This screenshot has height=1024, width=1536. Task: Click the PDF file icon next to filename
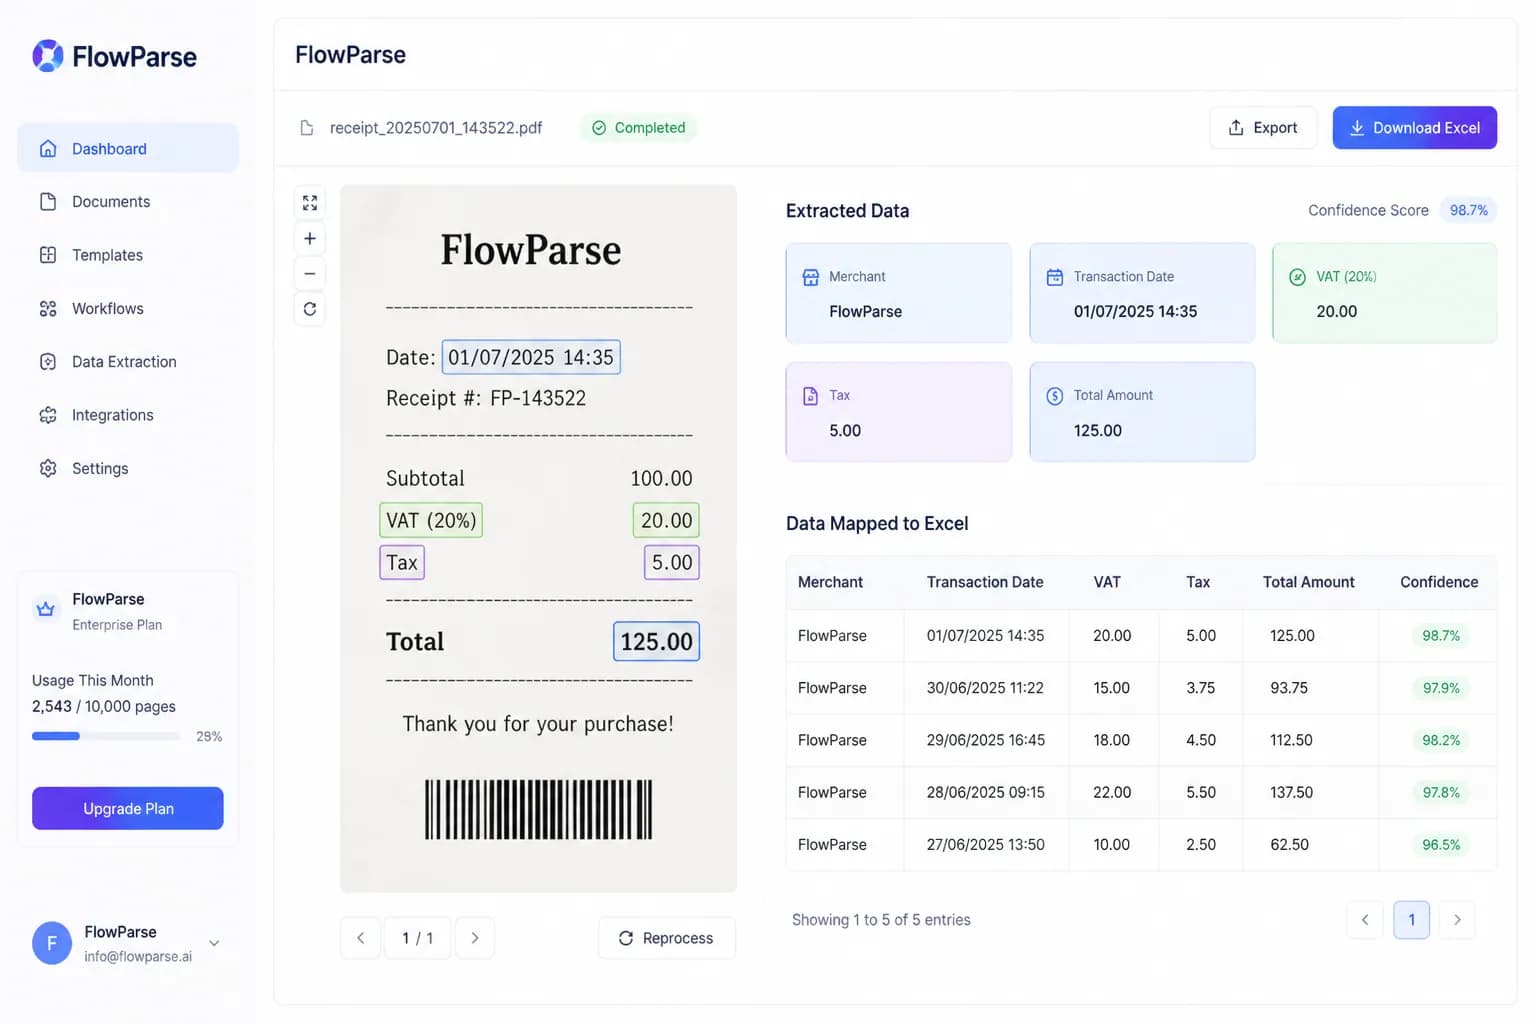307,128
